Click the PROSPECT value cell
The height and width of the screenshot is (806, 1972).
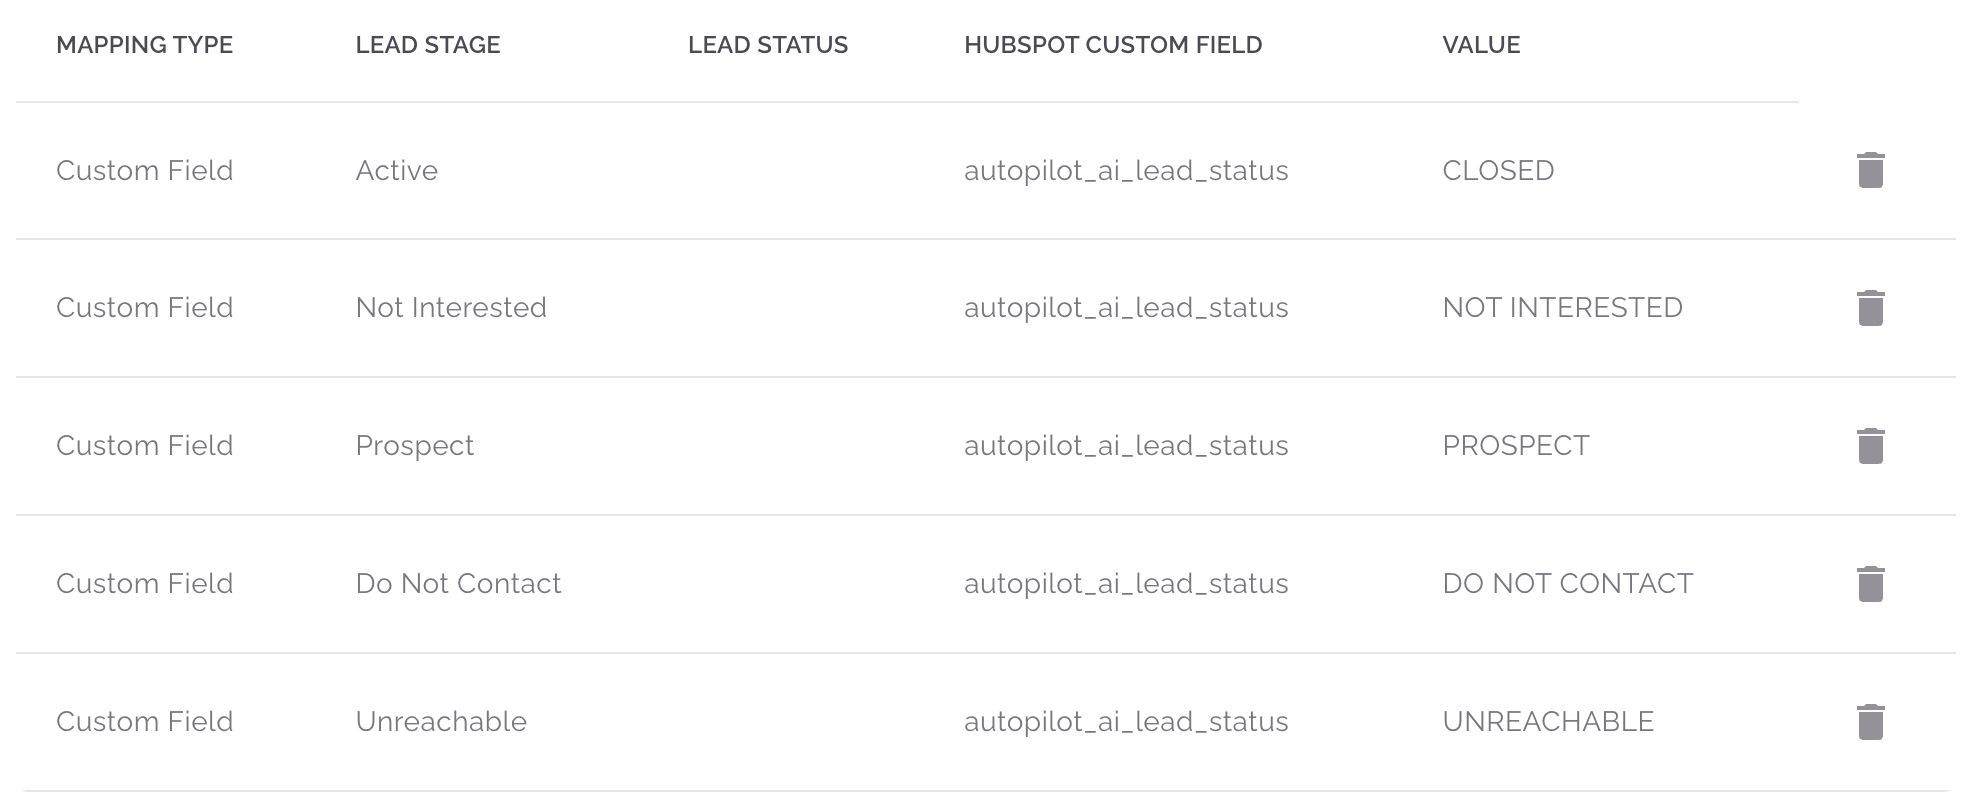pyautogui.click(x=1514, y=445)
